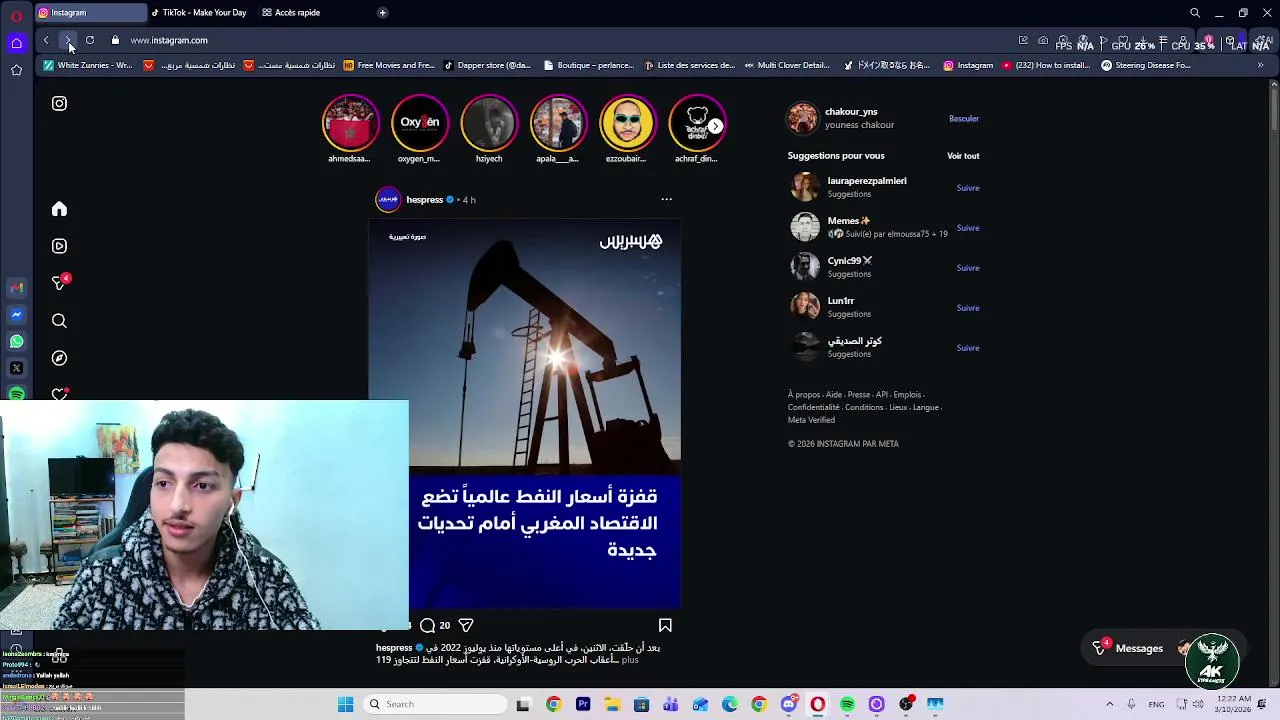
Task: Click Voir tout suggestions link
Action: (963, 156)
